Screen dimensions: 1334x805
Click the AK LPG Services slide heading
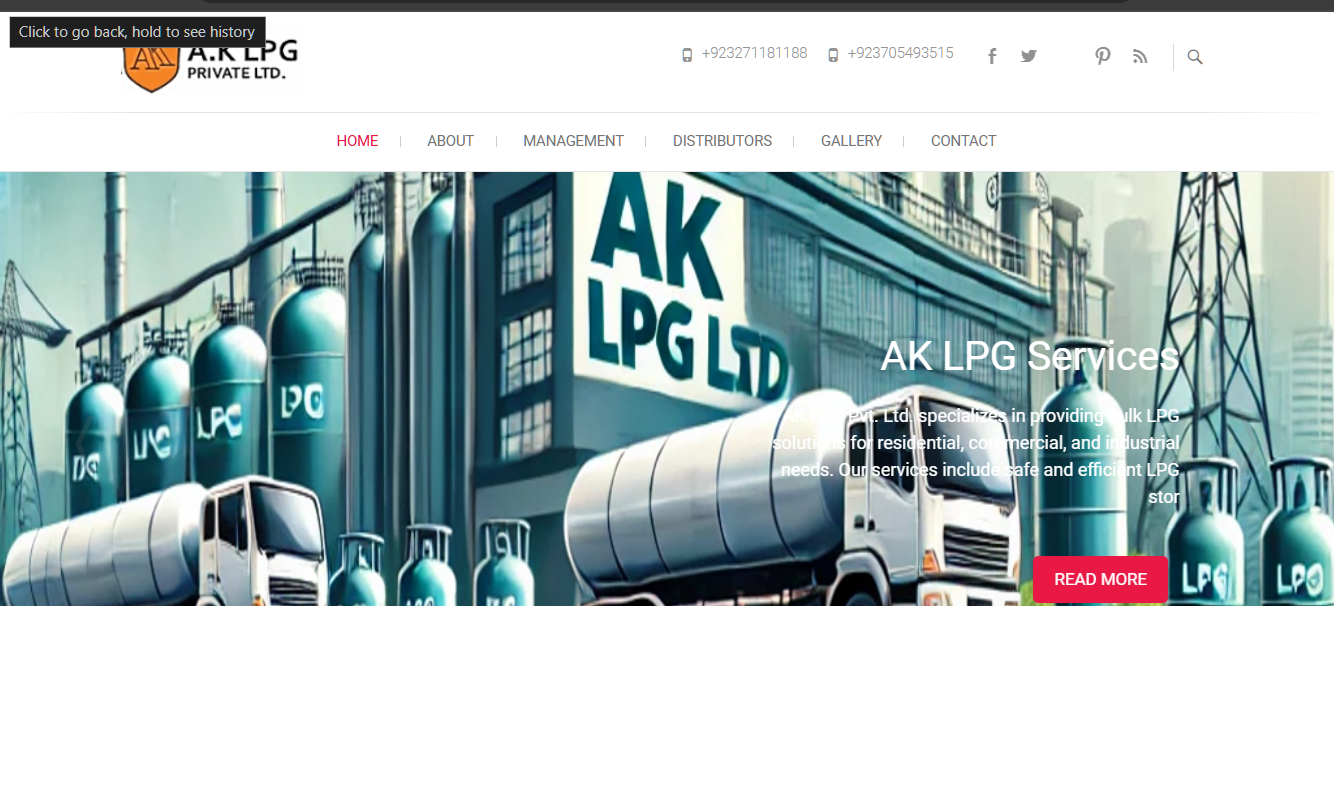click(1030, 356)
